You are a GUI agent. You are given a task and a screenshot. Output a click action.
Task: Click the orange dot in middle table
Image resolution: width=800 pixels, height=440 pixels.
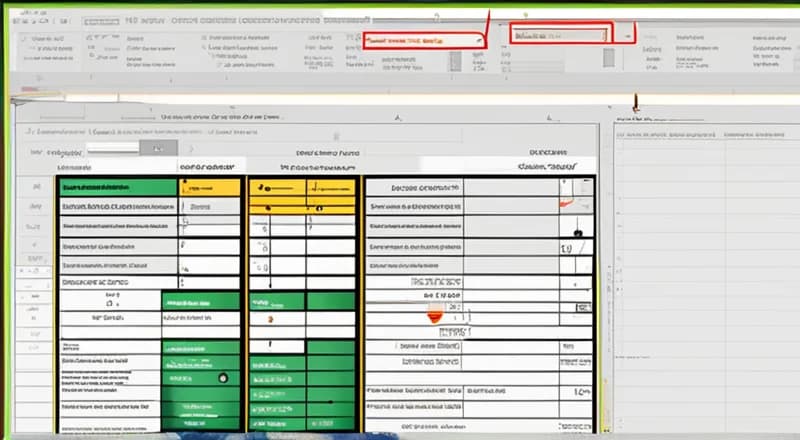click(x=269, y=319)
